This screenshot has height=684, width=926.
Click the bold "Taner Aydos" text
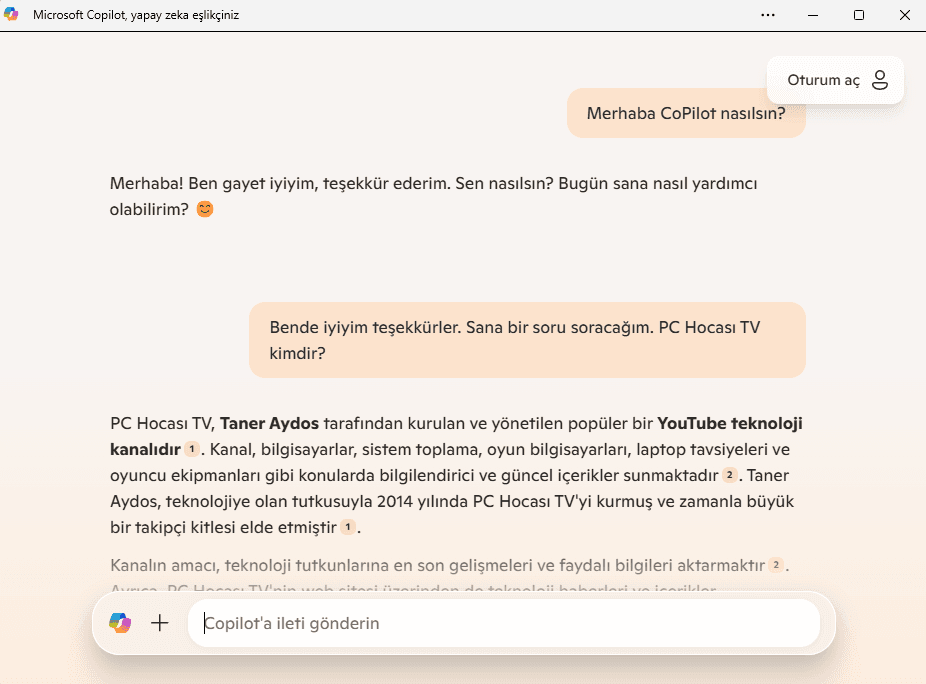point(269,422)
